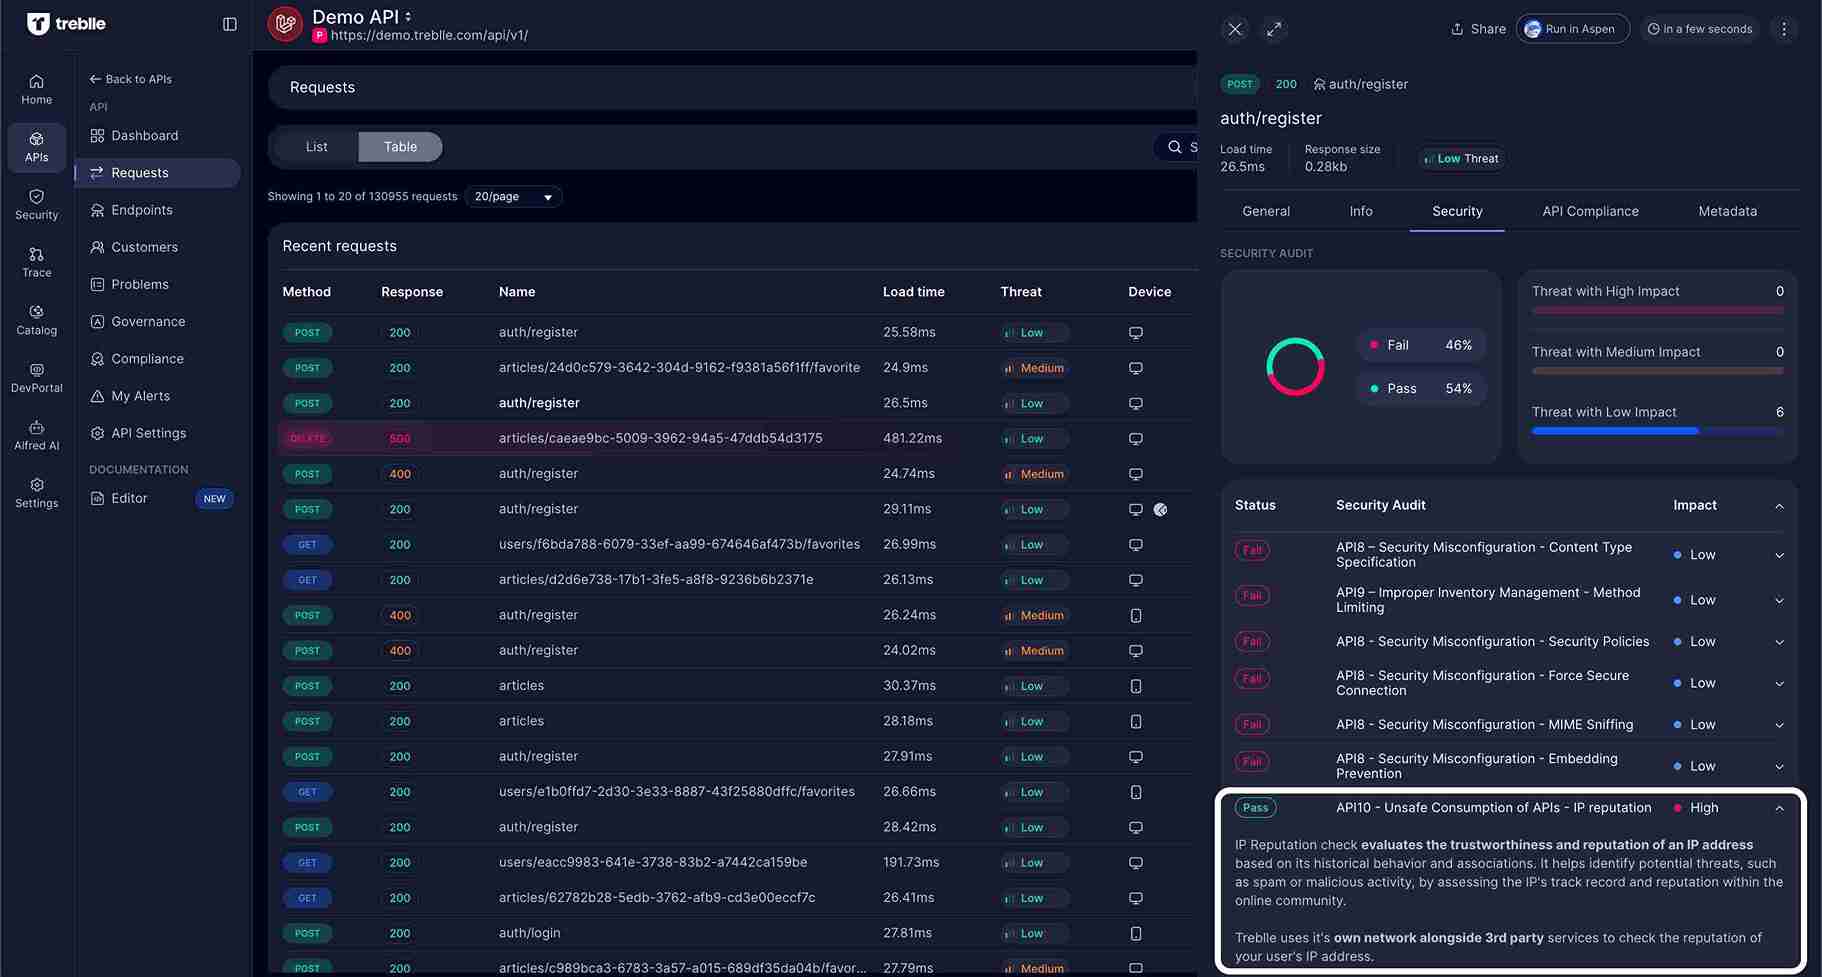1822x977 pixels.
Task: Click the Back to APIs link
Action: pyautogui.click(x=130, y=78)
